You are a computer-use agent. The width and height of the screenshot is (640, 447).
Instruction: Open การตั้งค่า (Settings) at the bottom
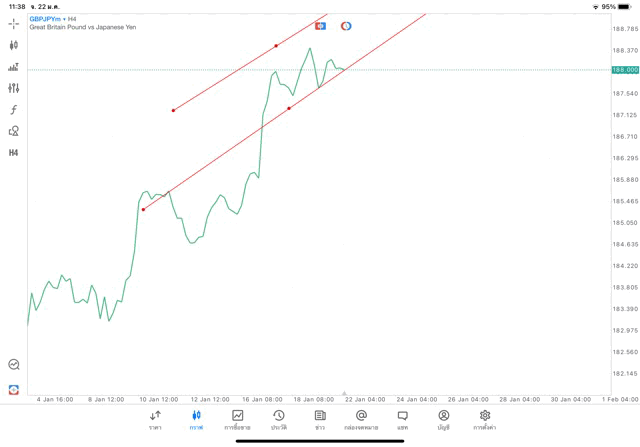485,420
